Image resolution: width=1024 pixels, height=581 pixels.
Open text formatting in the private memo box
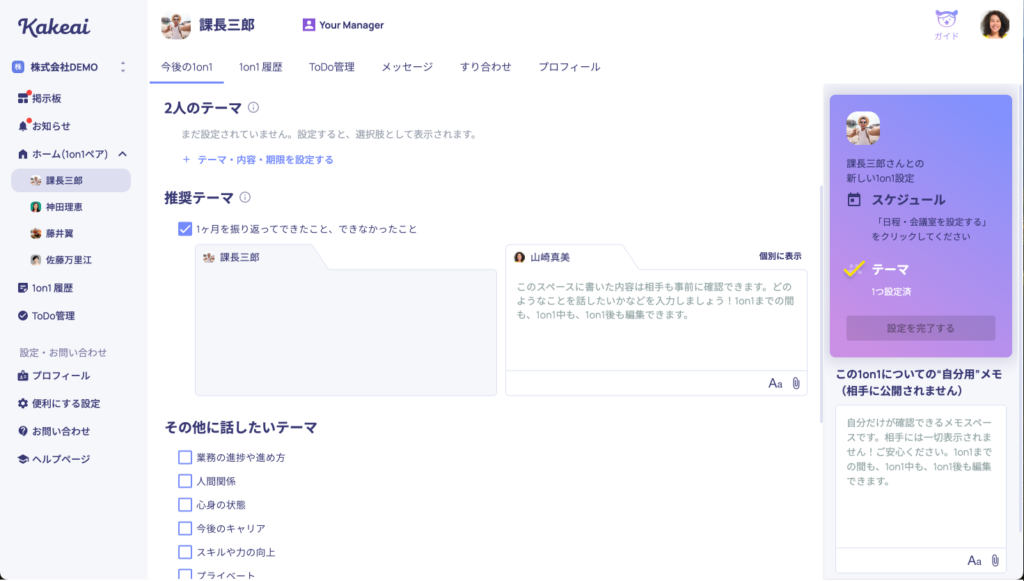[974, 561]
